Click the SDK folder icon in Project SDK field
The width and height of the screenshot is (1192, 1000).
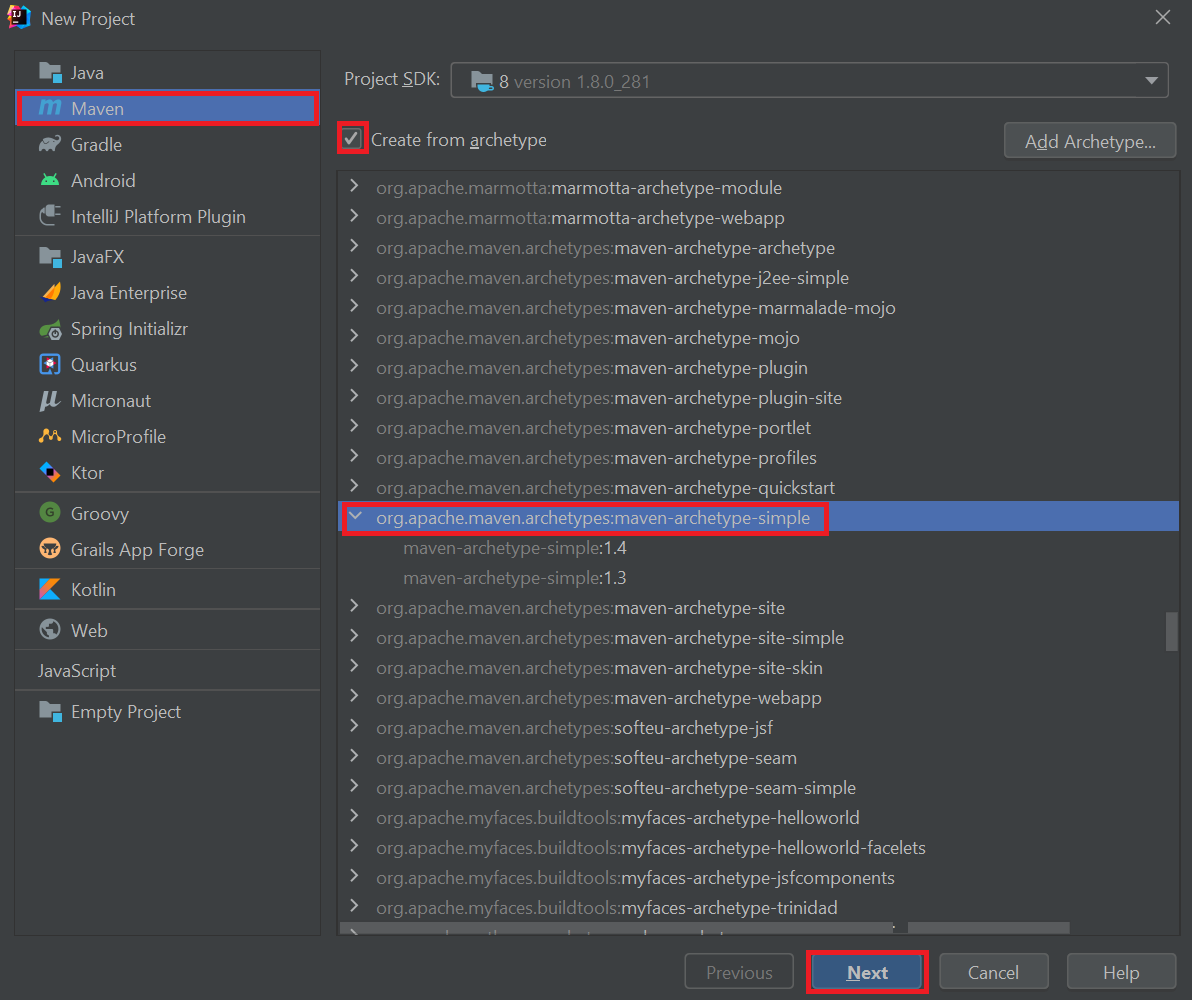pyautogui.click(x=482, y=81)
